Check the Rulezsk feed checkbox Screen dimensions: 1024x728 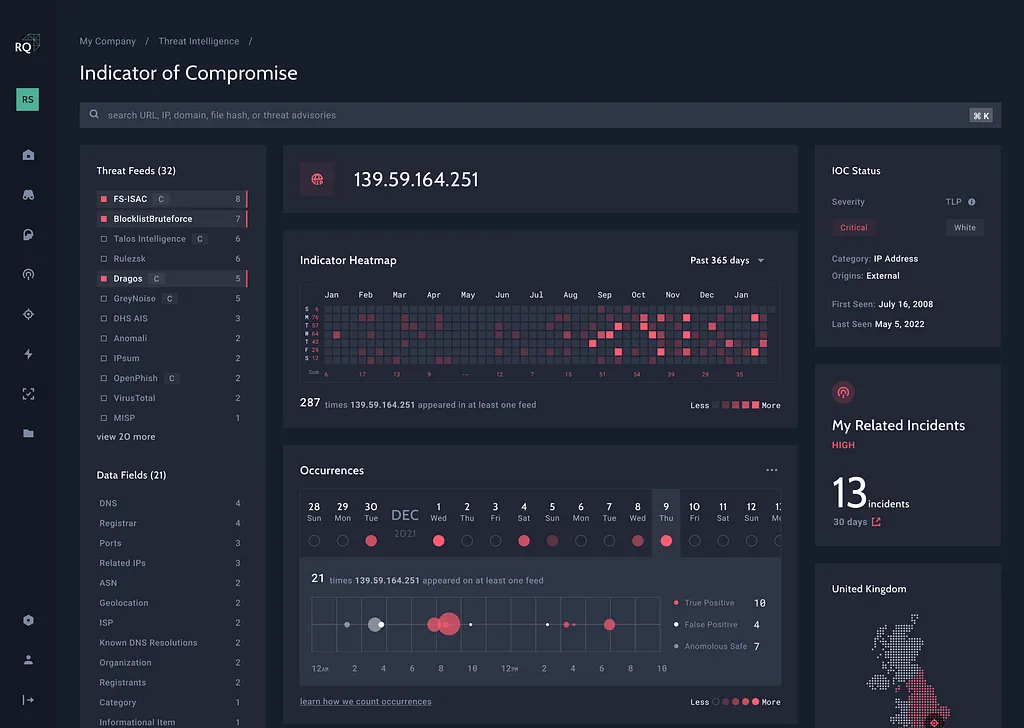[104, 259]
